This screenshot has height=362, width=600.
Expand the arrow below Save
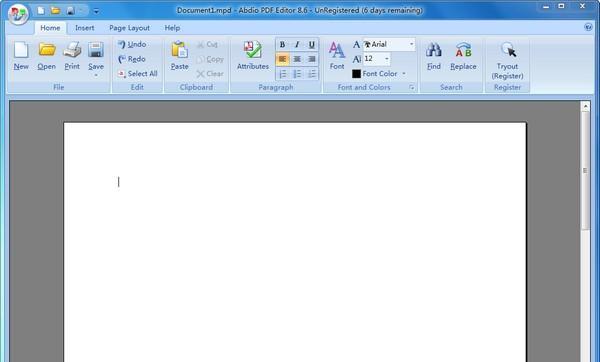pyautogui.click(x=96, y=75)
